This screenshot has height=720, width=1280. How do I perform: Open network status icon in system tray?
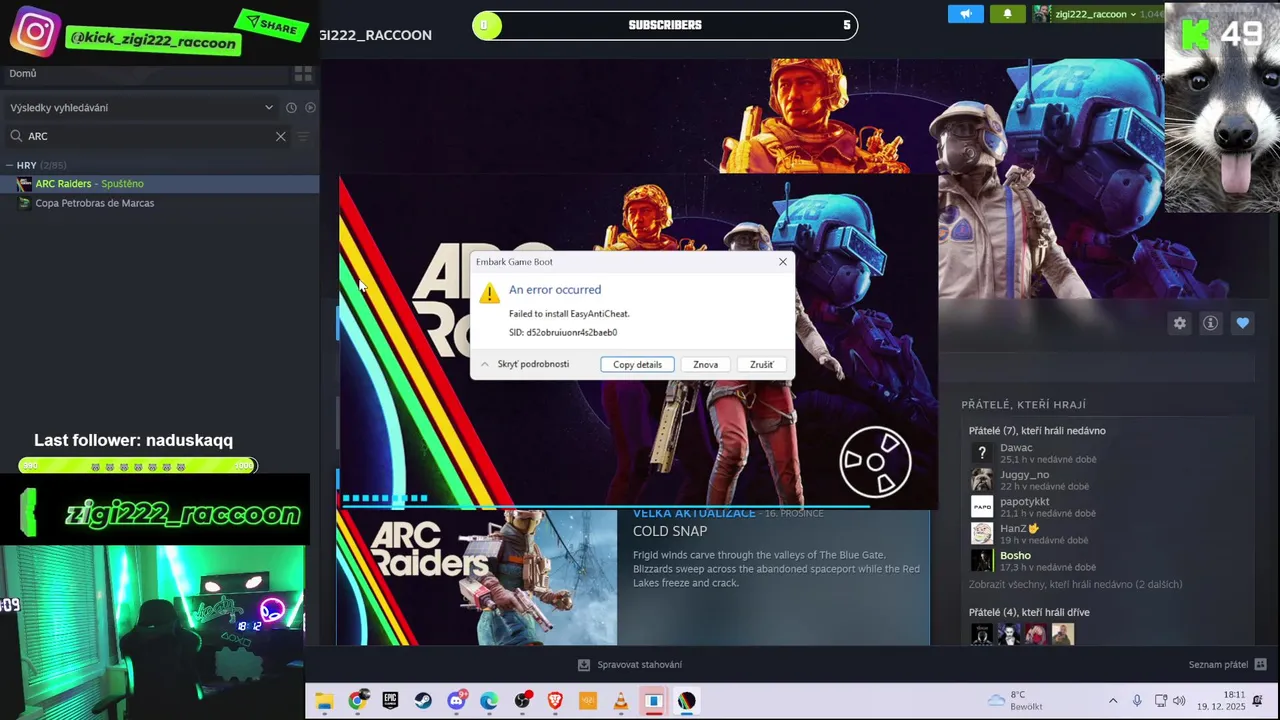(x=1160, y=701)
